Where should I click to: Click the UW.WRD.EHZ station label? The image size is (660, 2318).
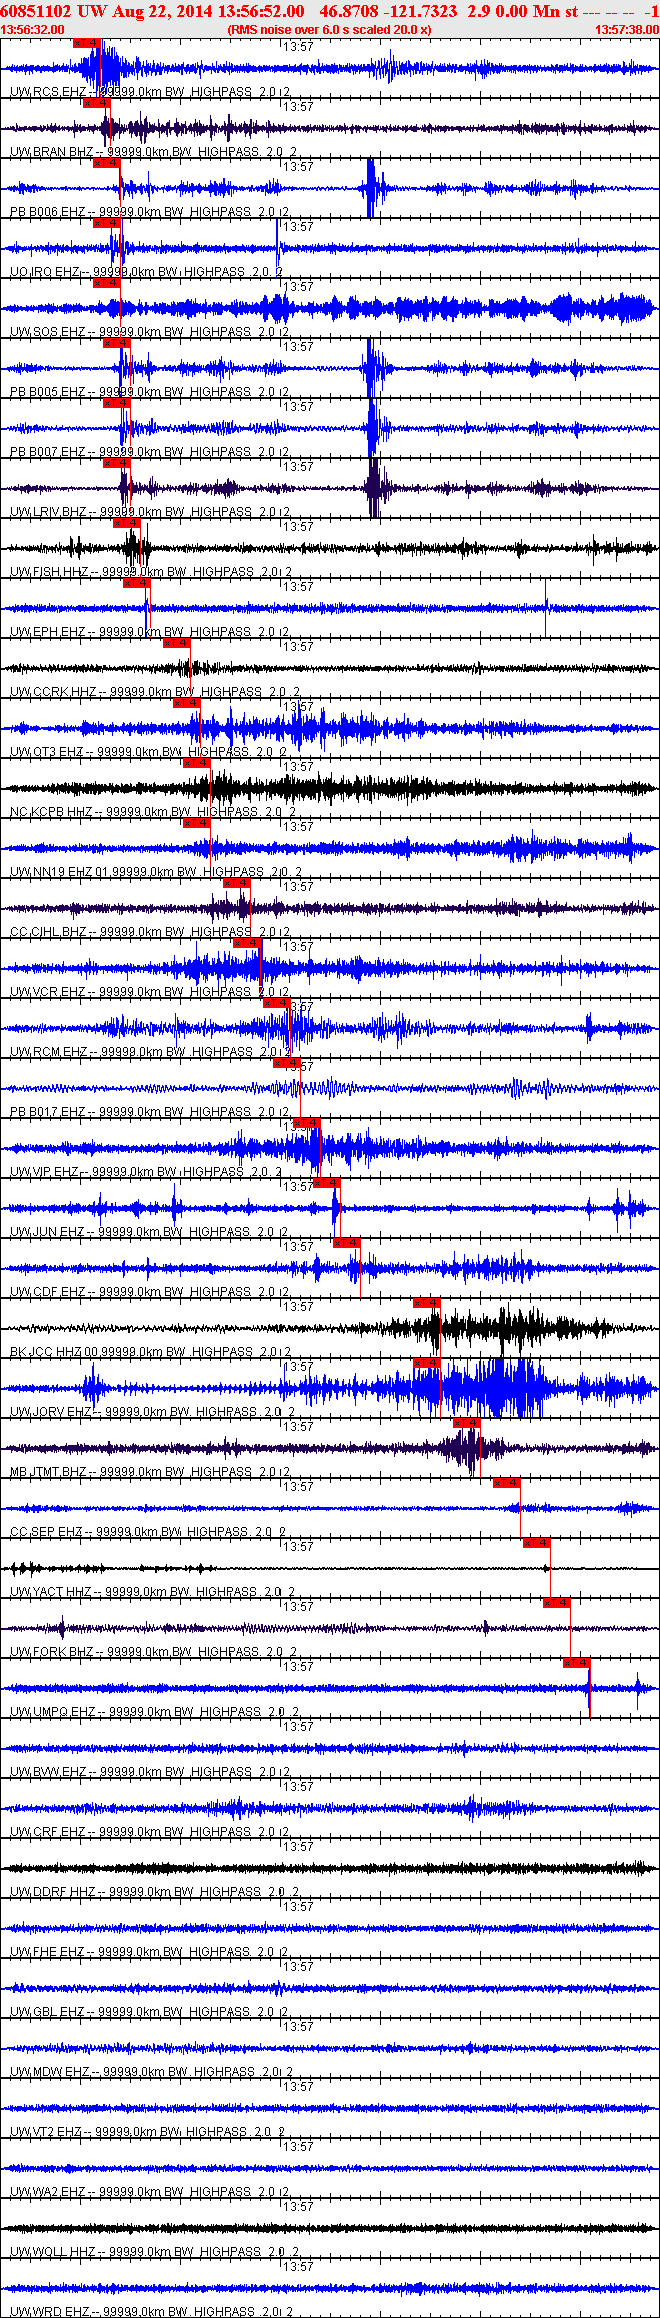click(49, 2312)
